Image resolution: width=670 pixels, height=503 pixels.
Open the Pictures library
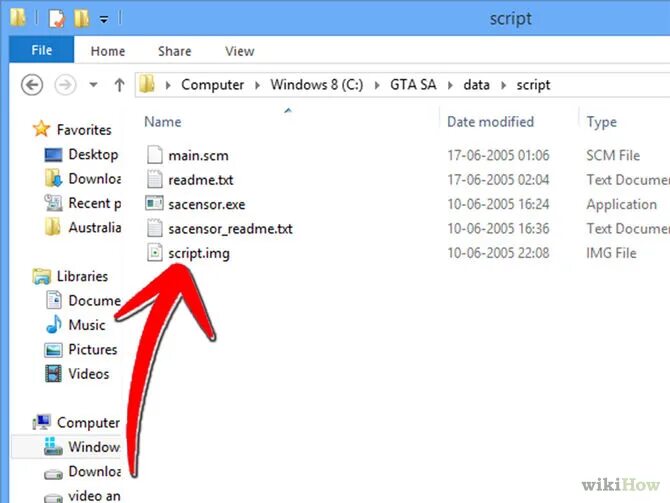coord(93,349)
